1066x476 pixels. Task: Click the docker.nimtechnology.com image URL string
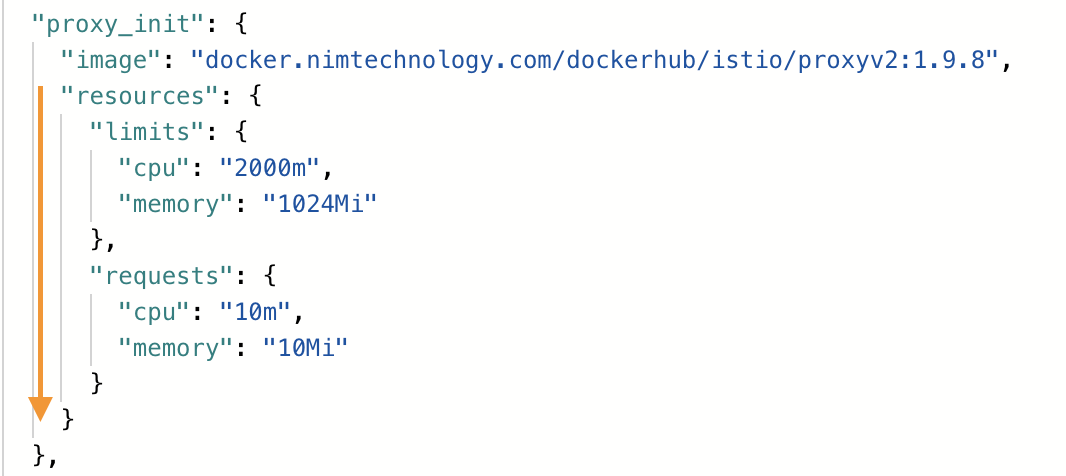pyautogui.click(x=594, y=61)
